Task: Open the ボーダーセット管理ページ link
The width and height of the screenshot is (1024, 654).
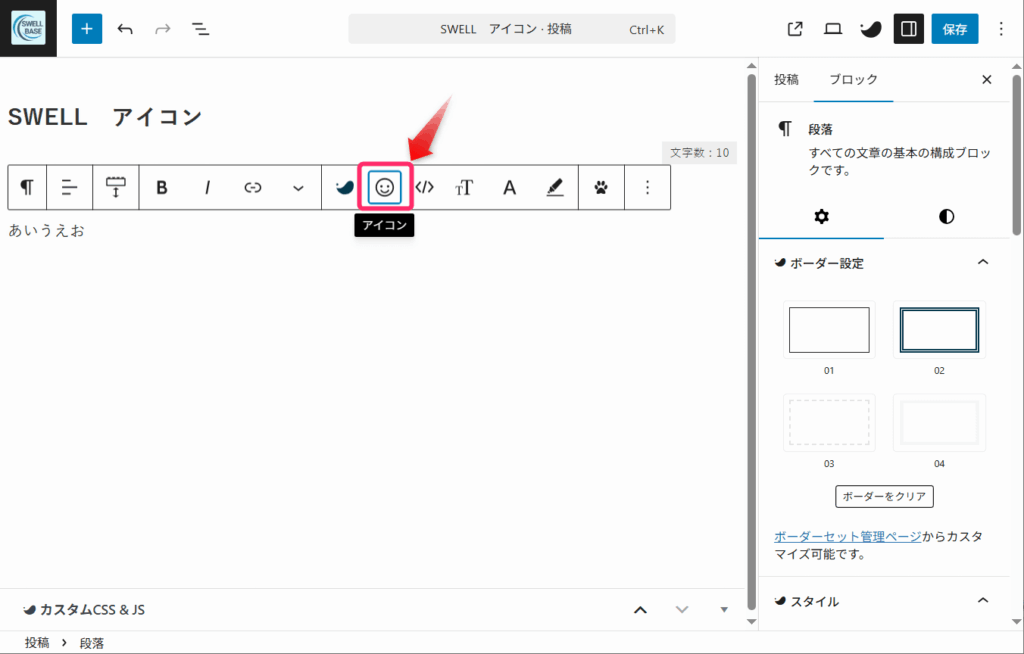Action: point(848,536)
